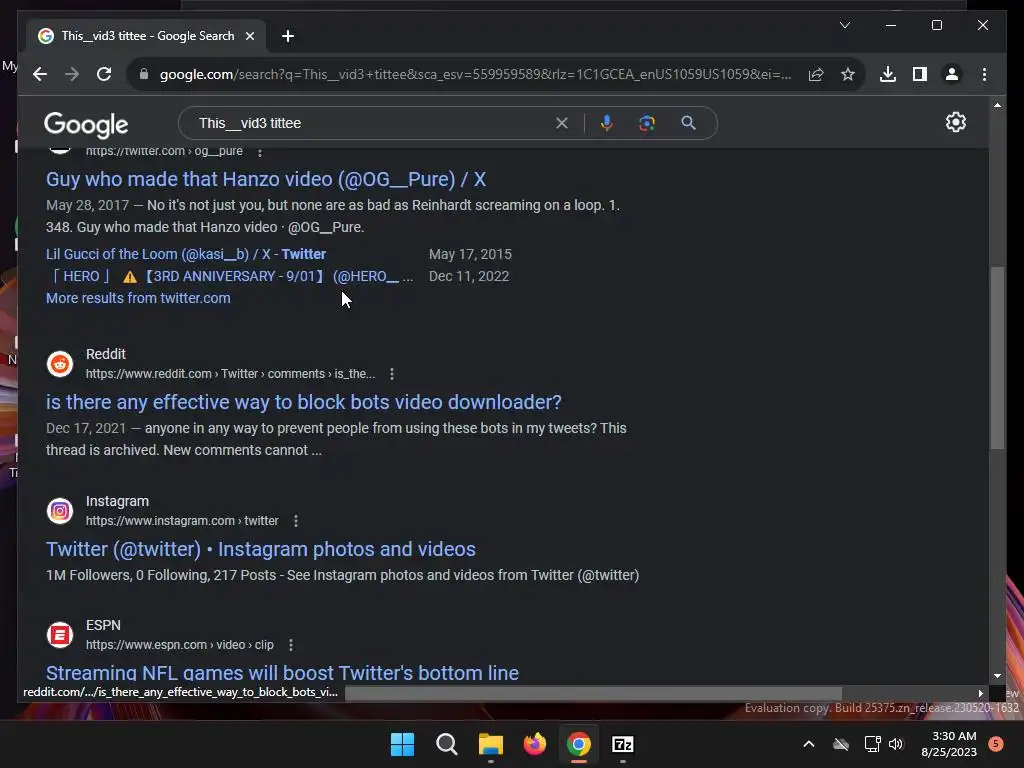Click the Instagram site name
This screenshot has width=1024, height=768.
[118, 501]
